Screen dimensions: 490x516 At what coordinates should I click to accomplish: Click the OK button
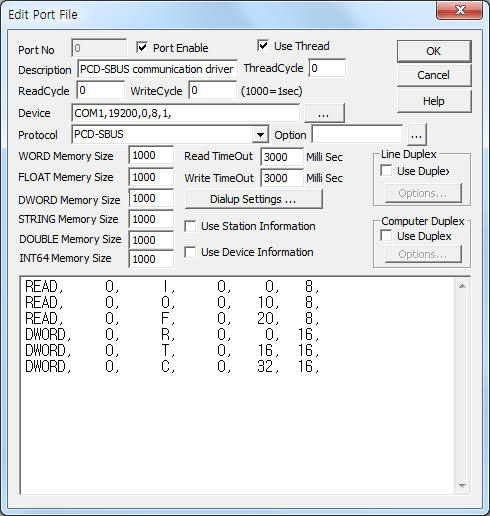point(434,51)
